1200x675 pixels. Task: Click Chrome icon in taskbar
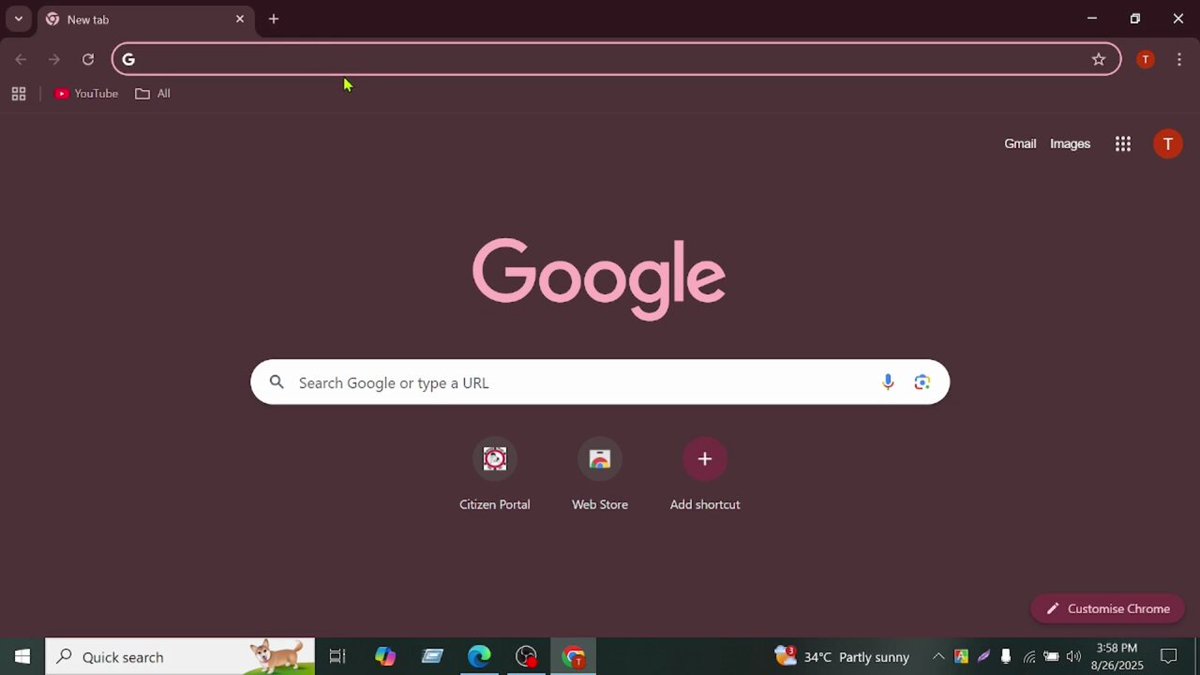point(574,657)
